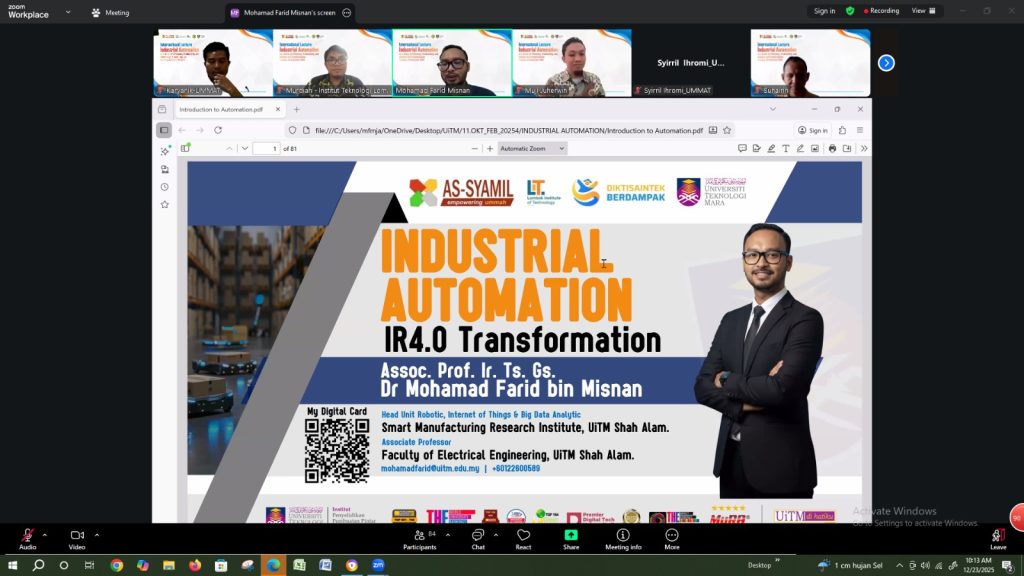This screenshot has width=1024, height=576.
Task: Show next participants with blue arrow
Action: 886,63
